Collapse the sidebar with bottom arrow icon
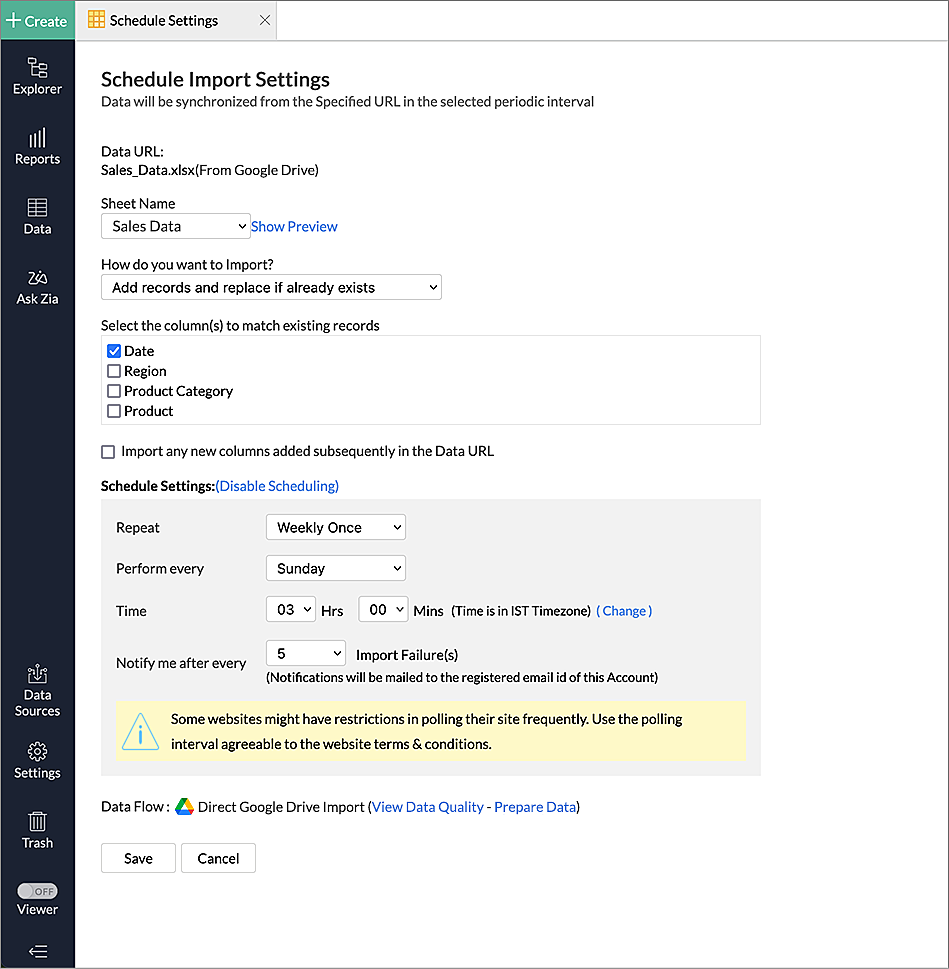The width and height of the screenshot is (949, 969). (37, 951)
